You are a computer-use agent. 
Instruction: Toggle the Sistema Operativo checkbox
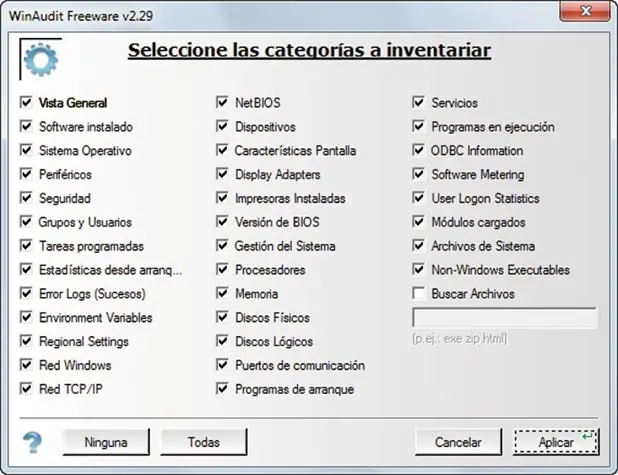pyautogui.click(x=26, y=150)
